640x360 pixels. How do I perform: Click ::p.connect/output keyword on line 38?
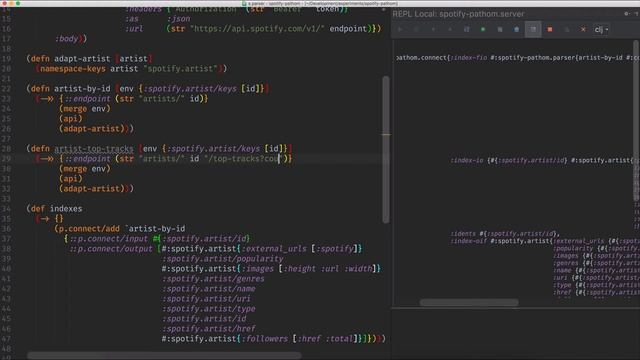[111, 249]
